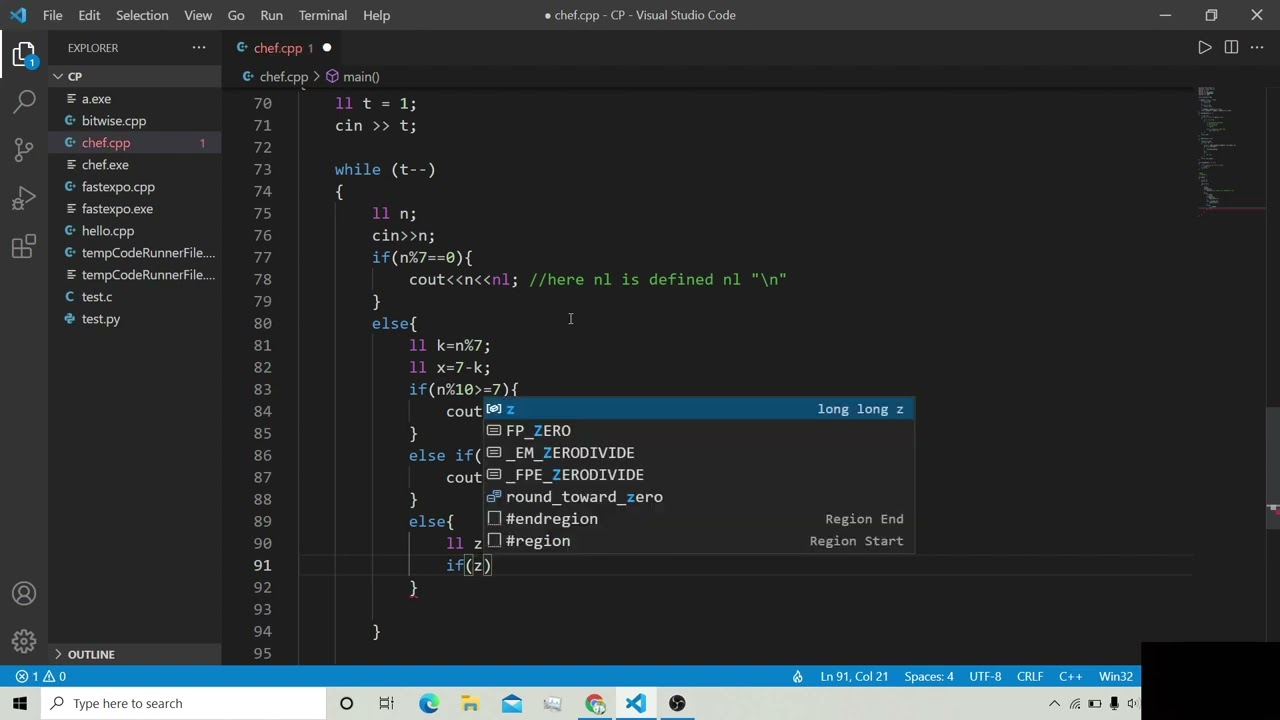Screen dimensions: 1280x720
Task: Choose _EM_ZERODIVIDE from suggestions
Action: [x=699, y=453]
